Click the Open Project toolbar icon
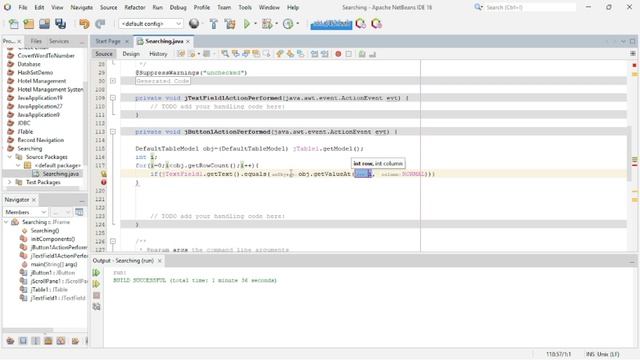 (x=44, y=24)
